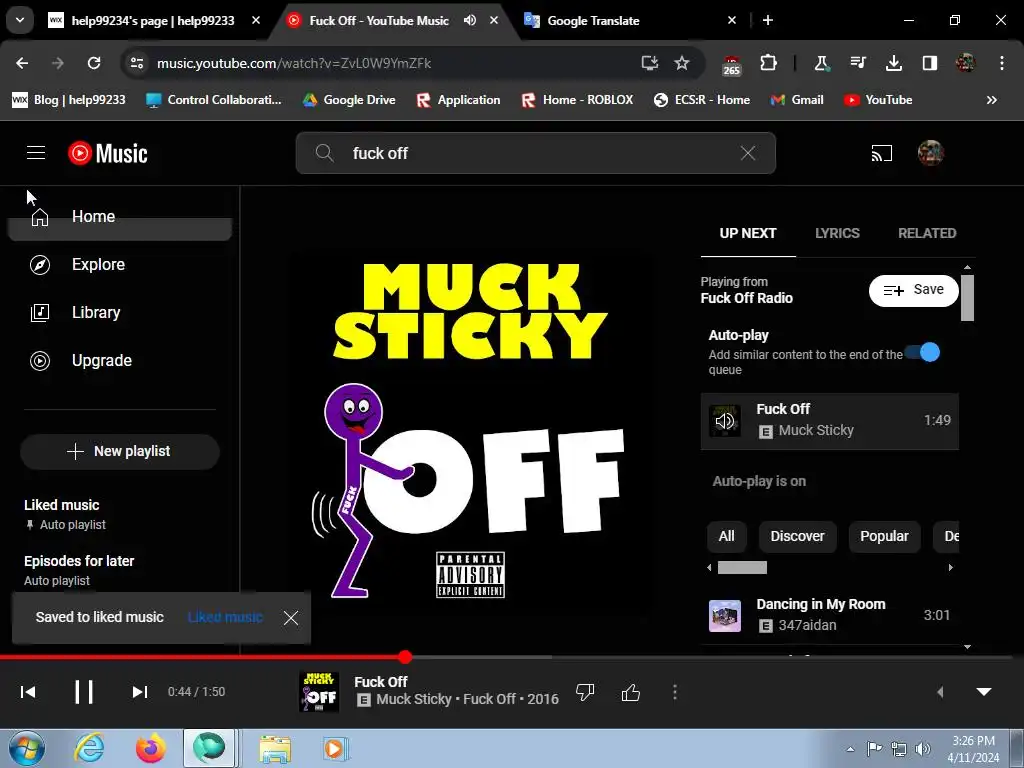Viewport: 1024px width, 768px height.
Task: Click the queue vertical scrollbar thumb
Action: click(x=967, y=298)
